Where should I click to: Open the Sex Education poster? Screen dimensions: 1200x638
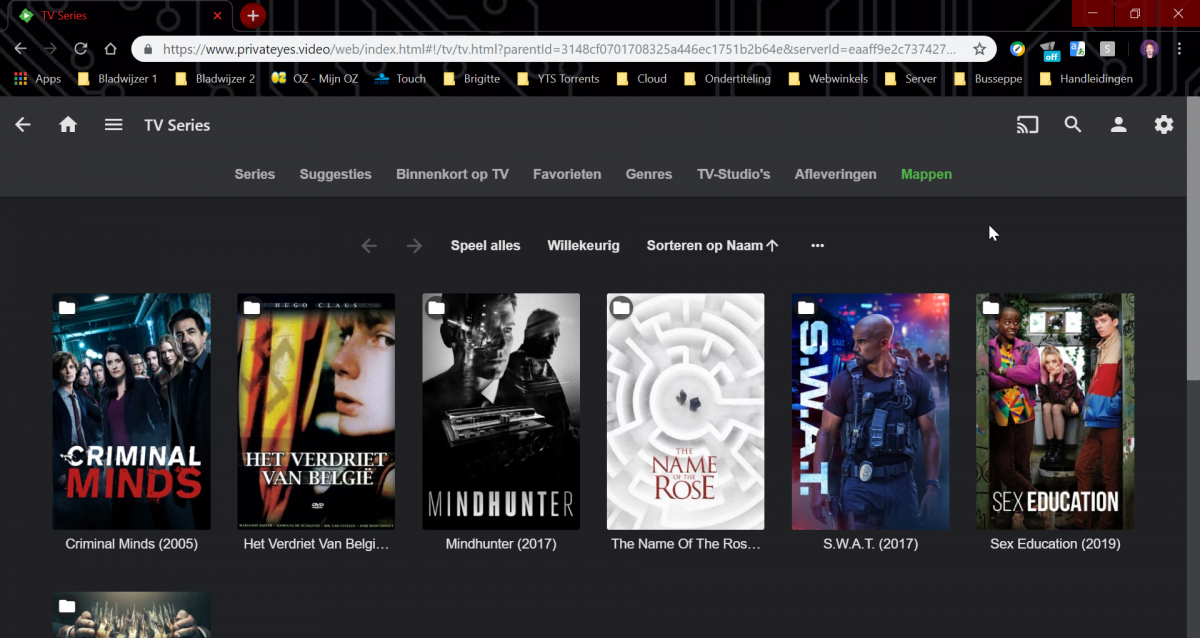[x=1055, y=411]
